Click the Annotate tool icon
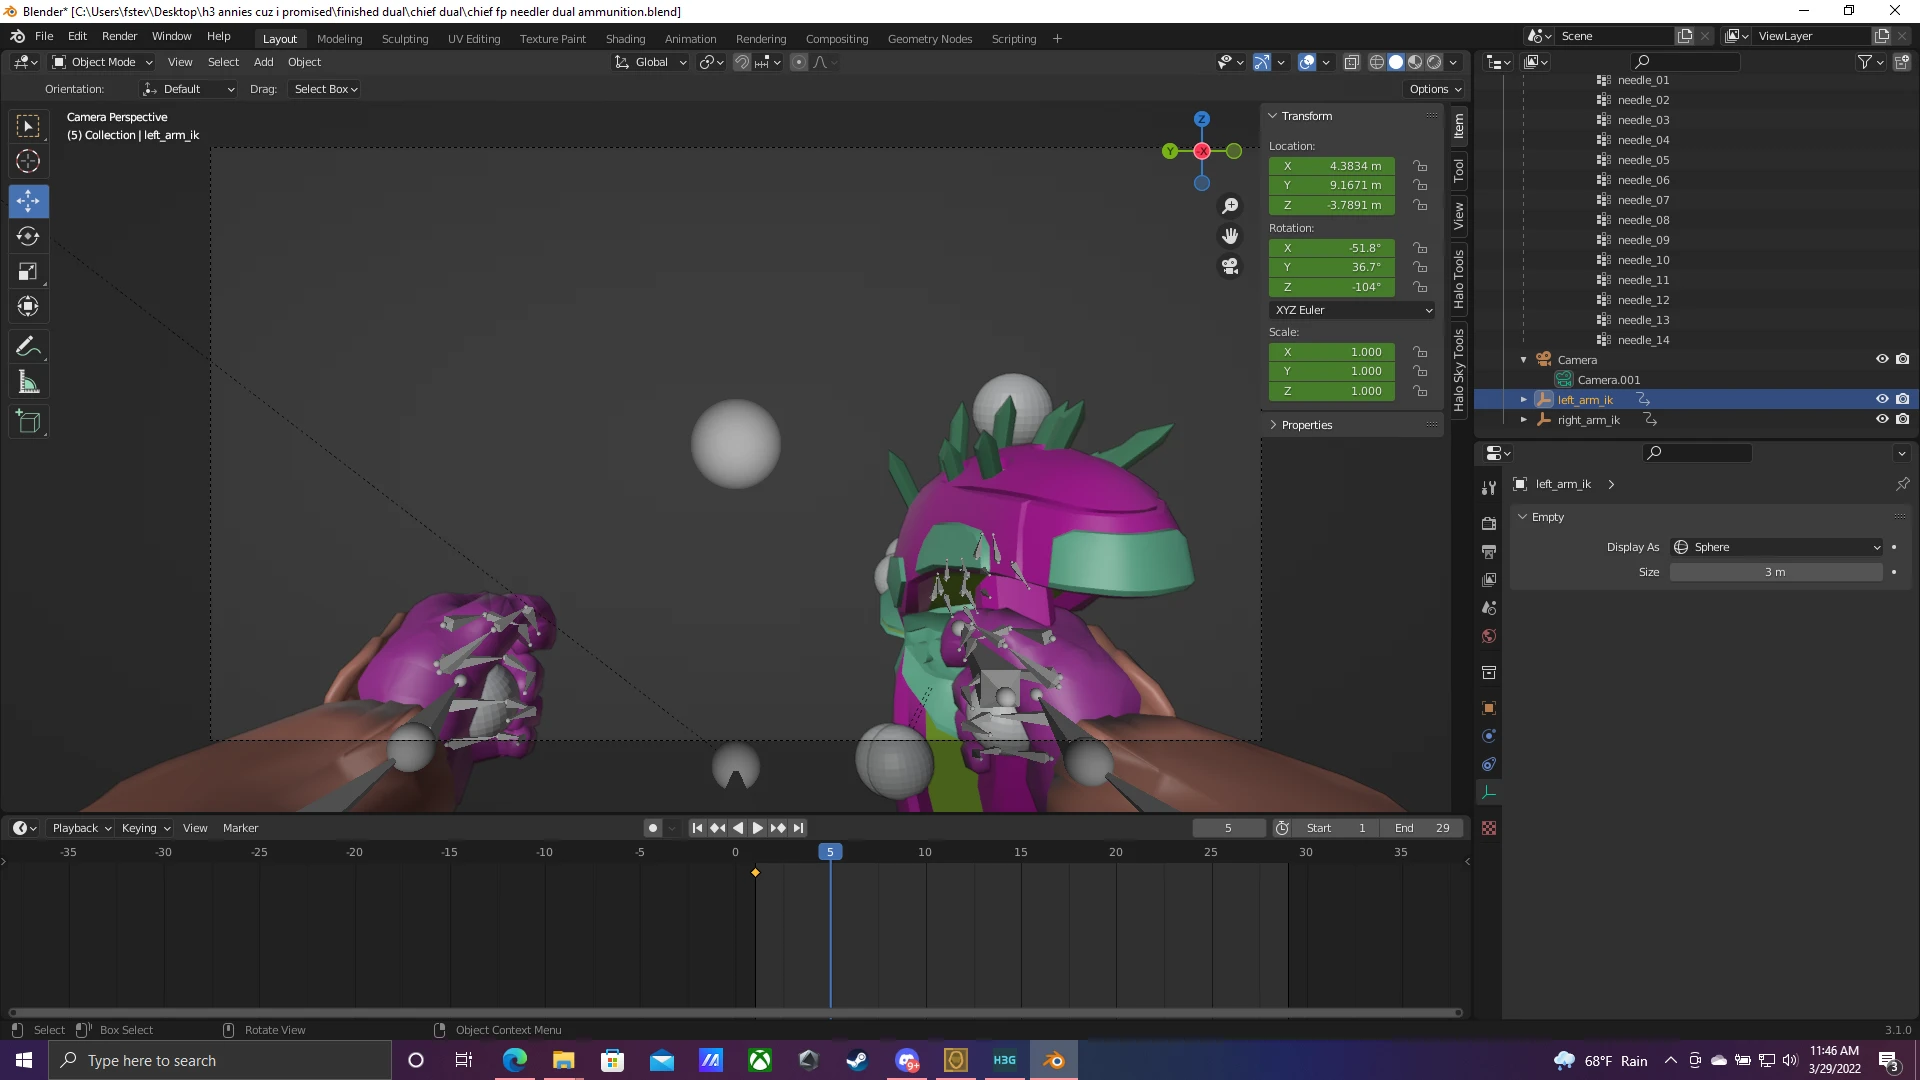Image resolution: width=1920 pixels, height=1080 pixels. [28, 347]
